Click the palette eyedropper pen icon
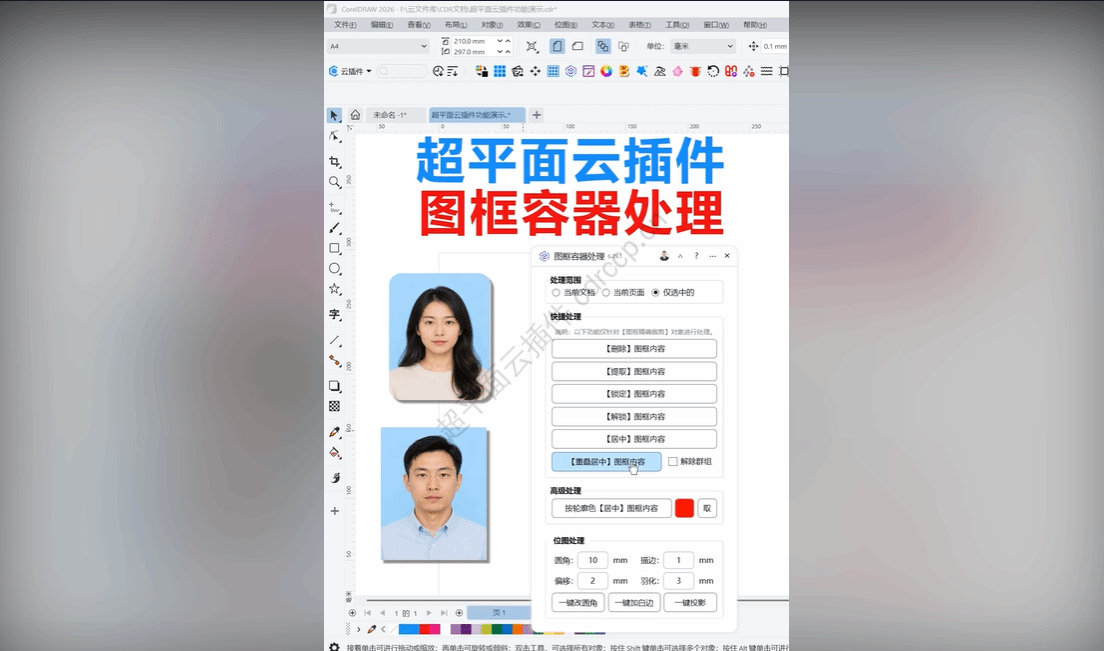 372,629
